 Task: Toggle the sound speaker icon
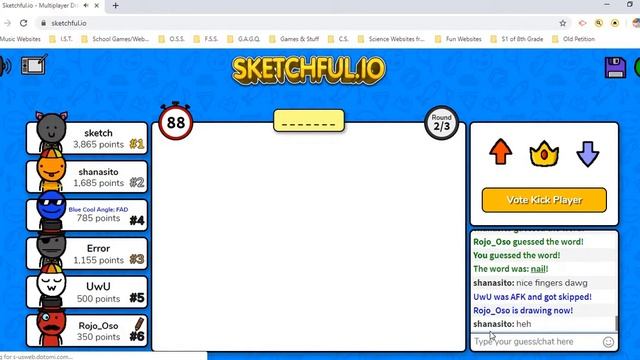(x=5, y=66)
